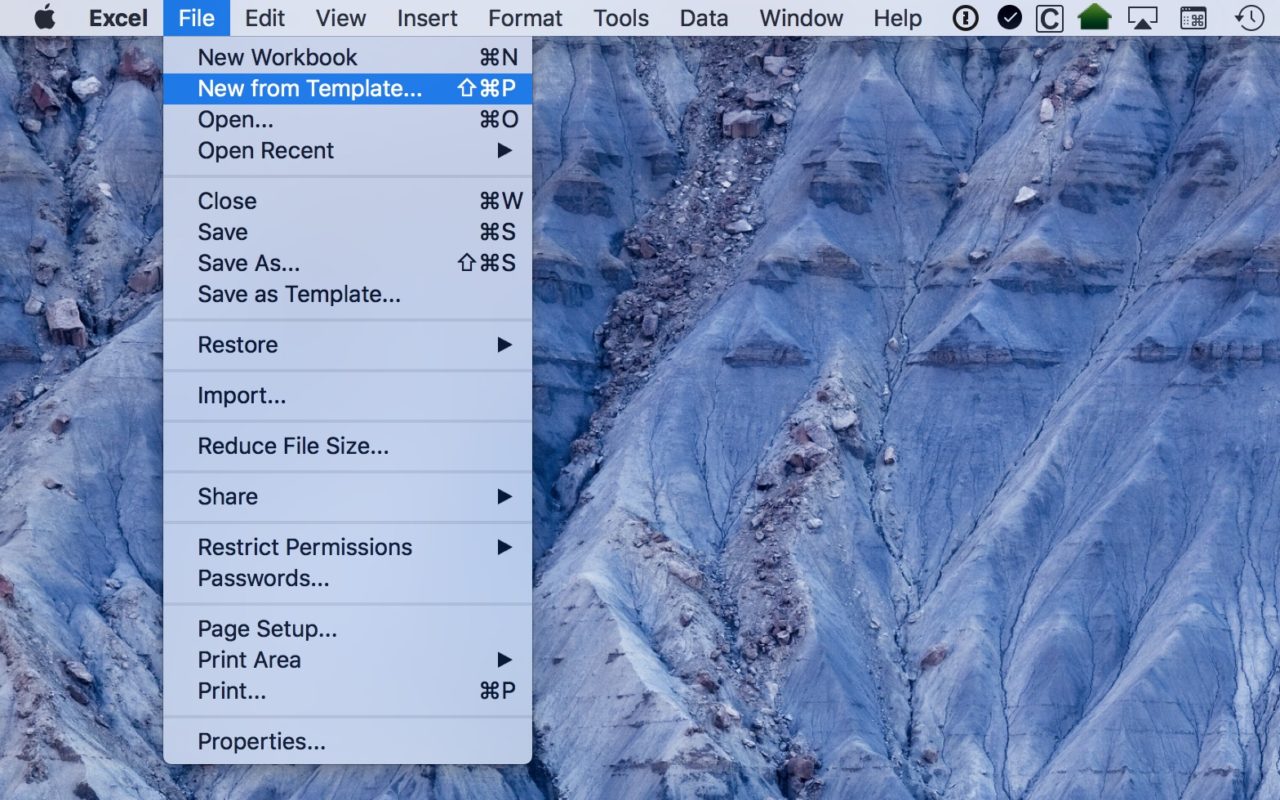Select New from Template

pos(348,88)
